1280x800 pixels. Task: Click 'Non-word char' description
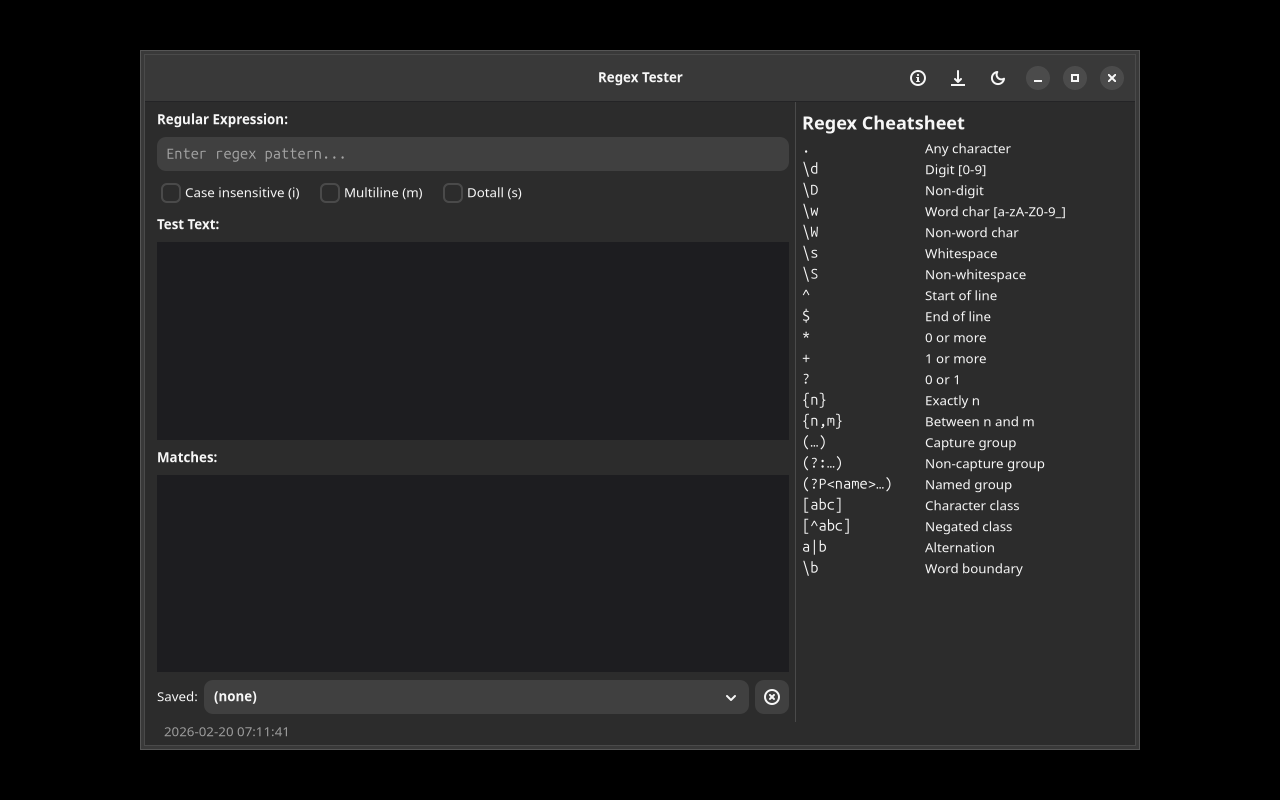[x=971, y=232]
